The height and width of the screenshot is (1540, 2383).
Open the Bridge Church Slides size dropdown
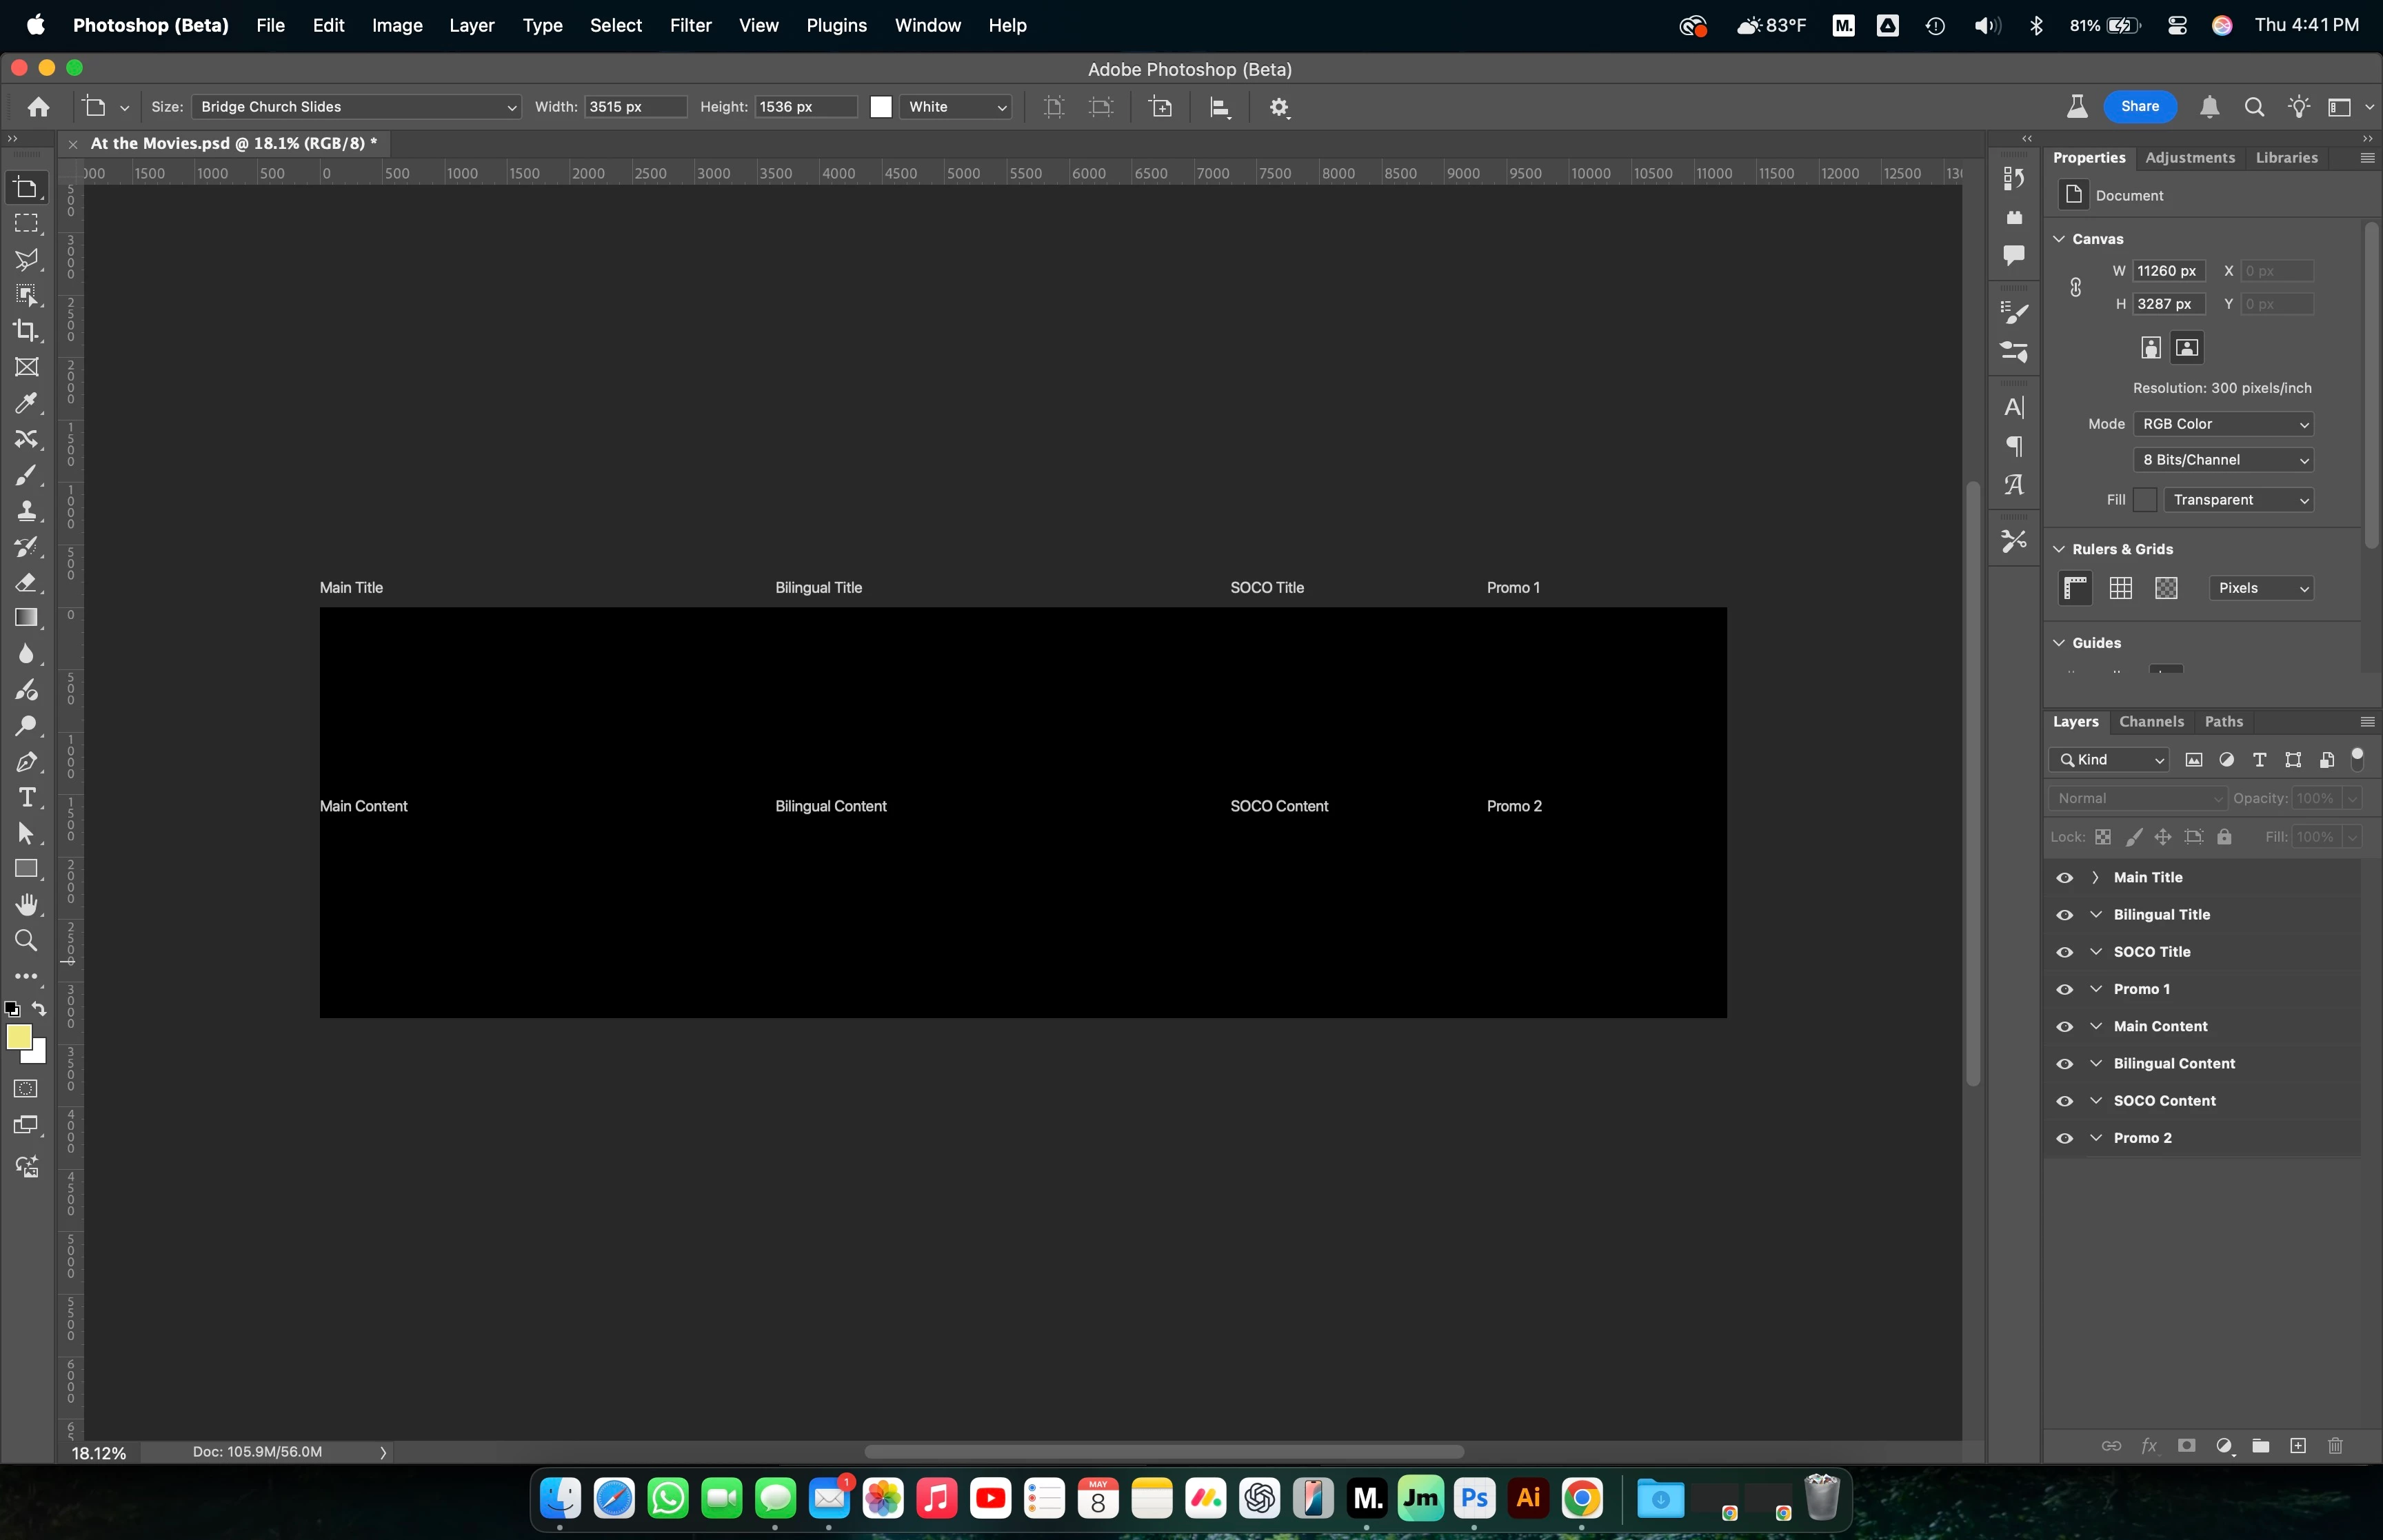click(x=356, y=107)
